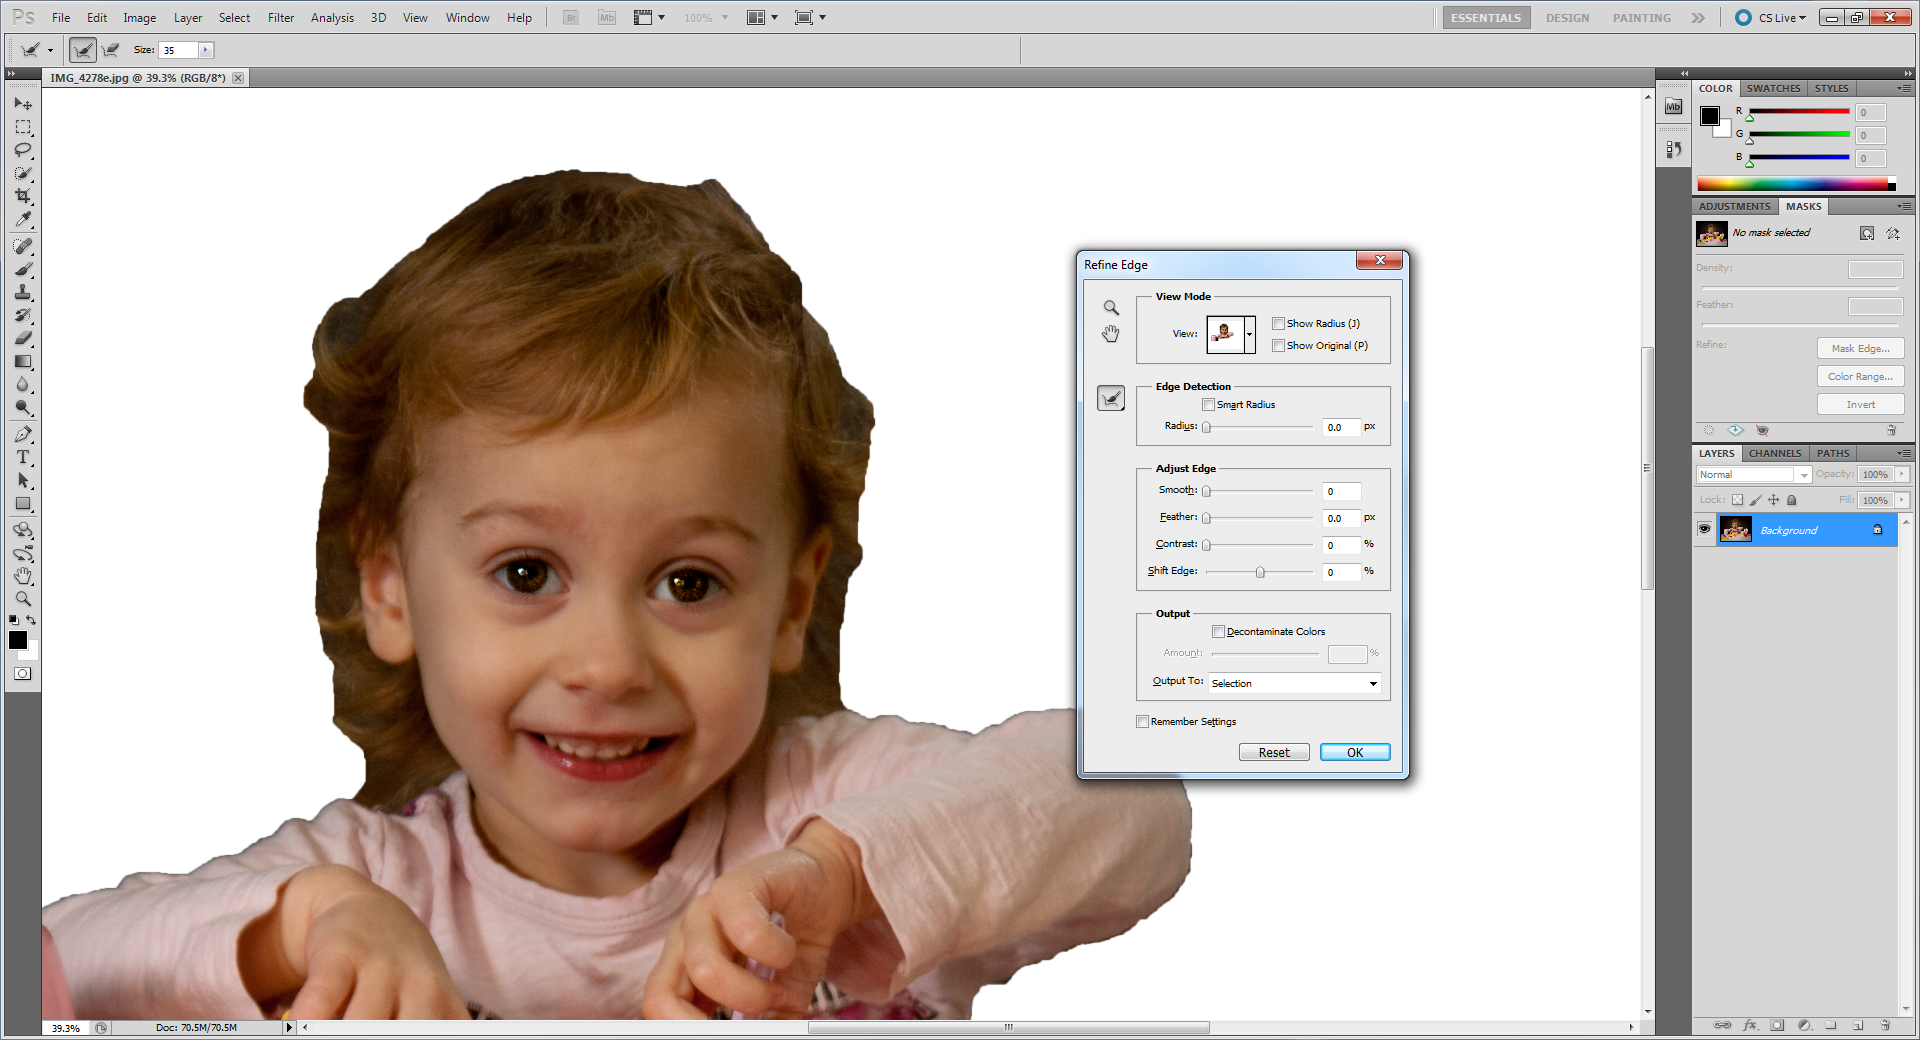The width and height of the screenshot is (1920, 1040).
Task: Click the Color Range button
Action: pos(1860,376)
